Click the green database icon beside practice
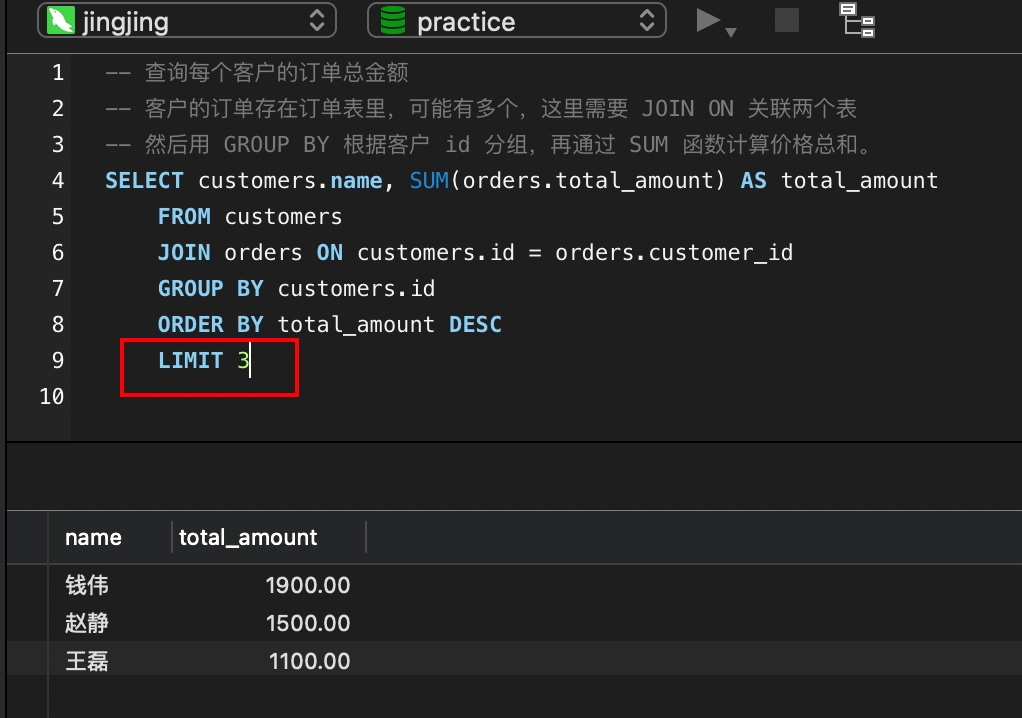This screenshot has width=1022, height=718. (x=393, y=21)
